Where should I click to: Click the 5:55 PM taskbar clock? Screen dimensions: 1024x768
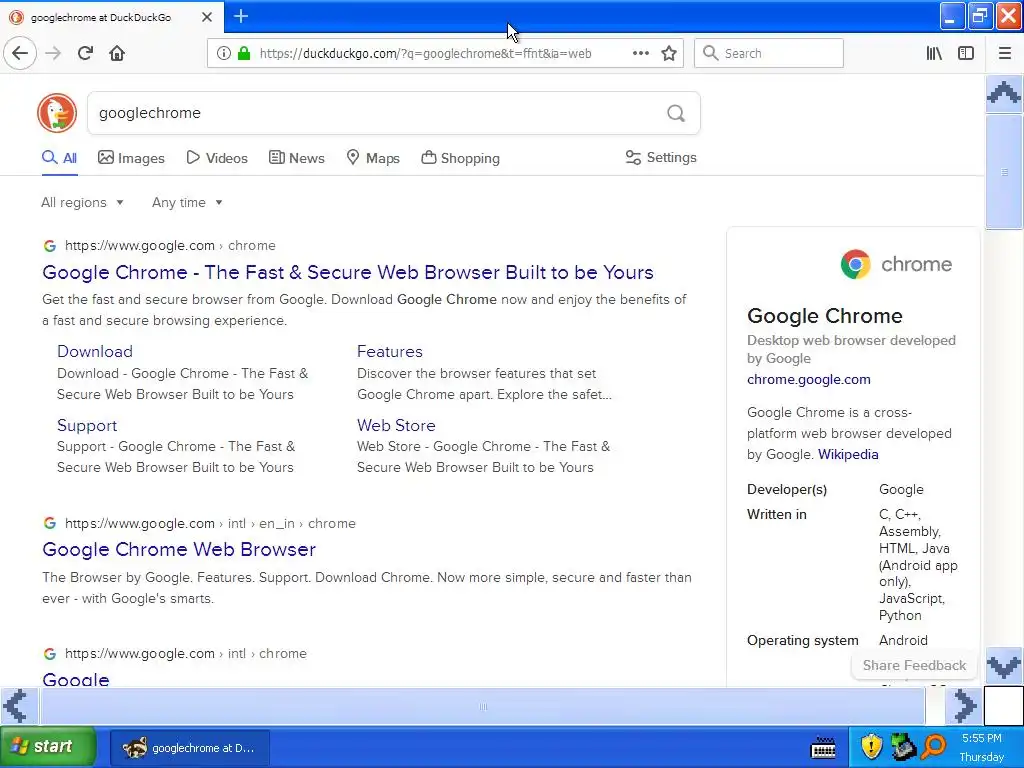(982, 738)
